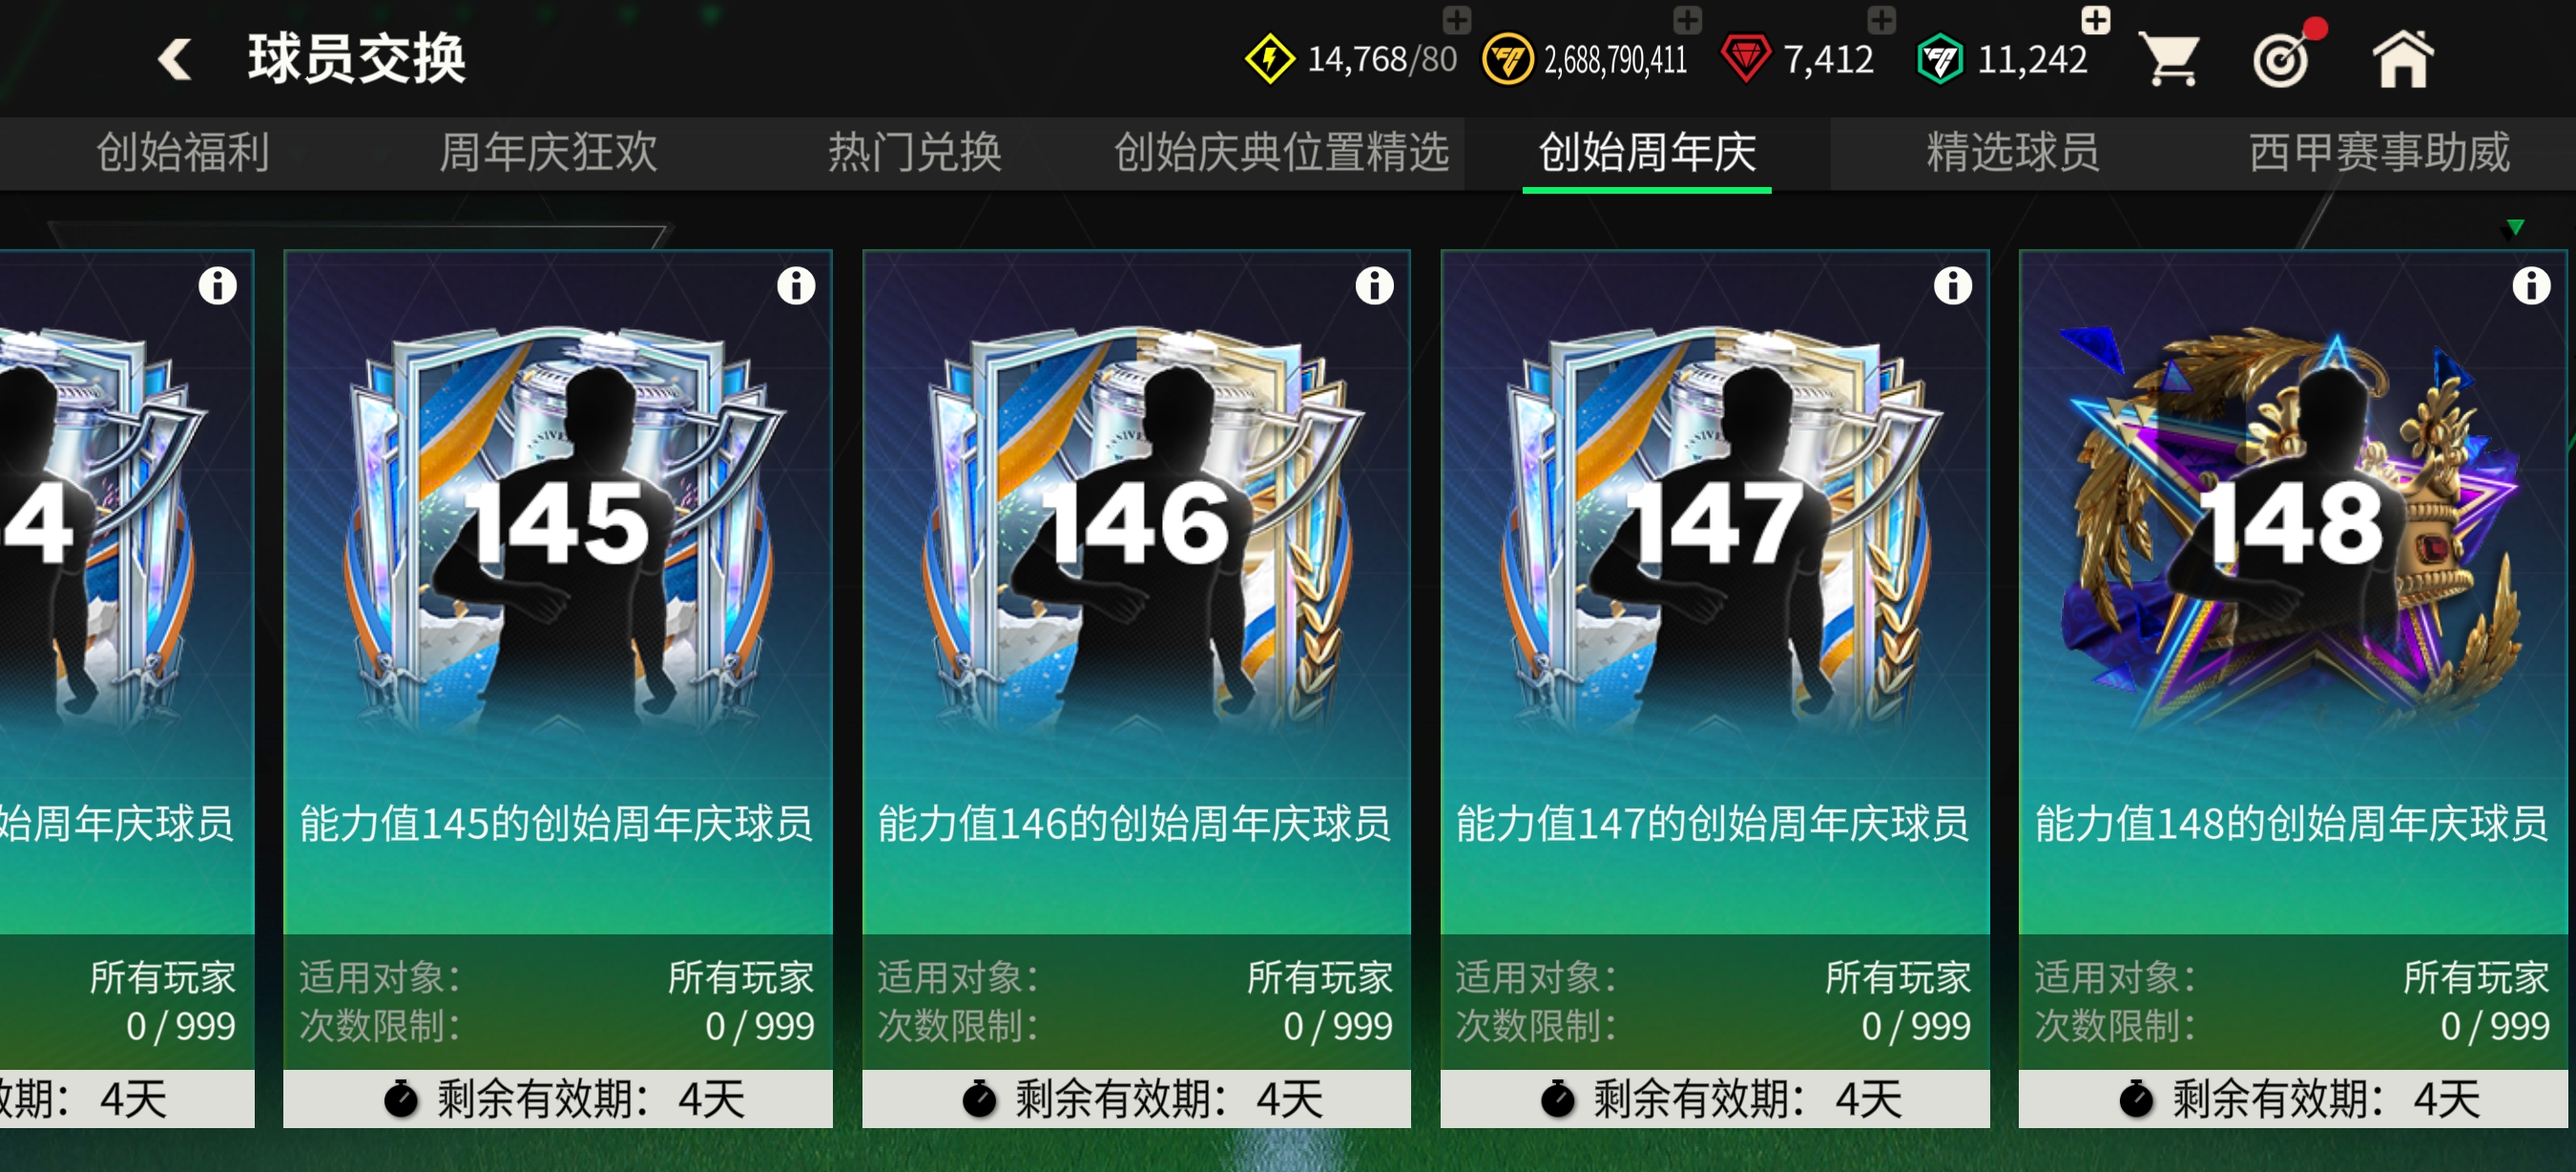This screenshot has height=1172, width=2576.
Task: Show info for the 146 player card
Action: (x=1374, y=286)
